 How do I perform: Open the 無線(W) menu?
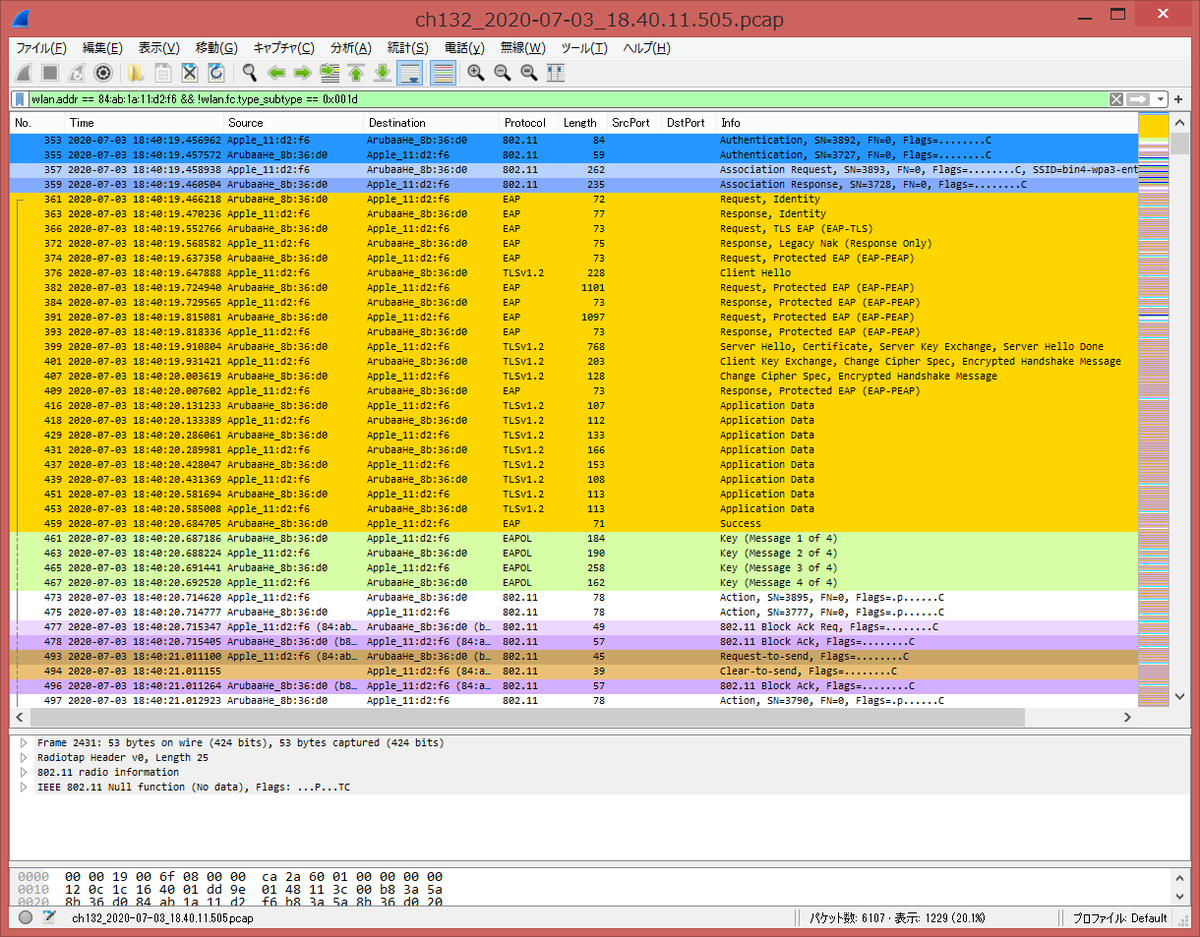(x=523, y=48)
